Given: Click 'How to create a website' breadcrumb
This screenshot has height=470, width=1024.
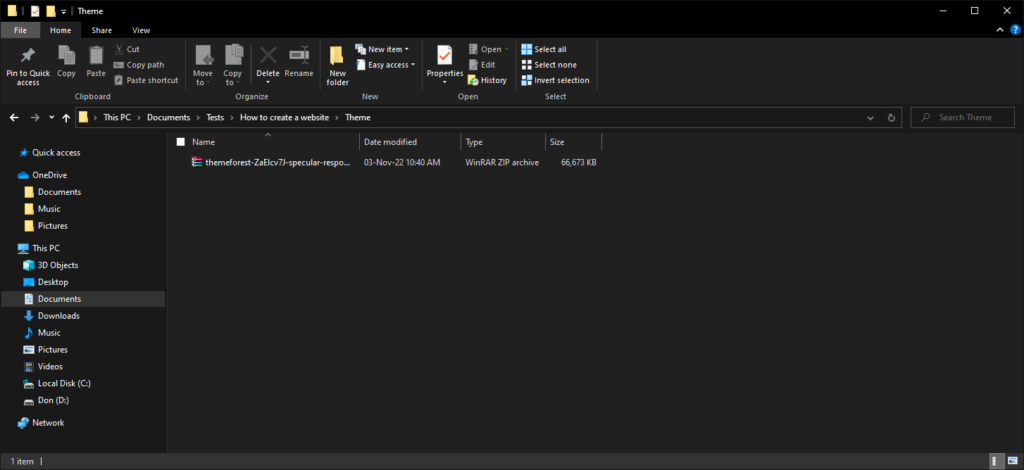Looking at the screenshot, I should 285,118.
